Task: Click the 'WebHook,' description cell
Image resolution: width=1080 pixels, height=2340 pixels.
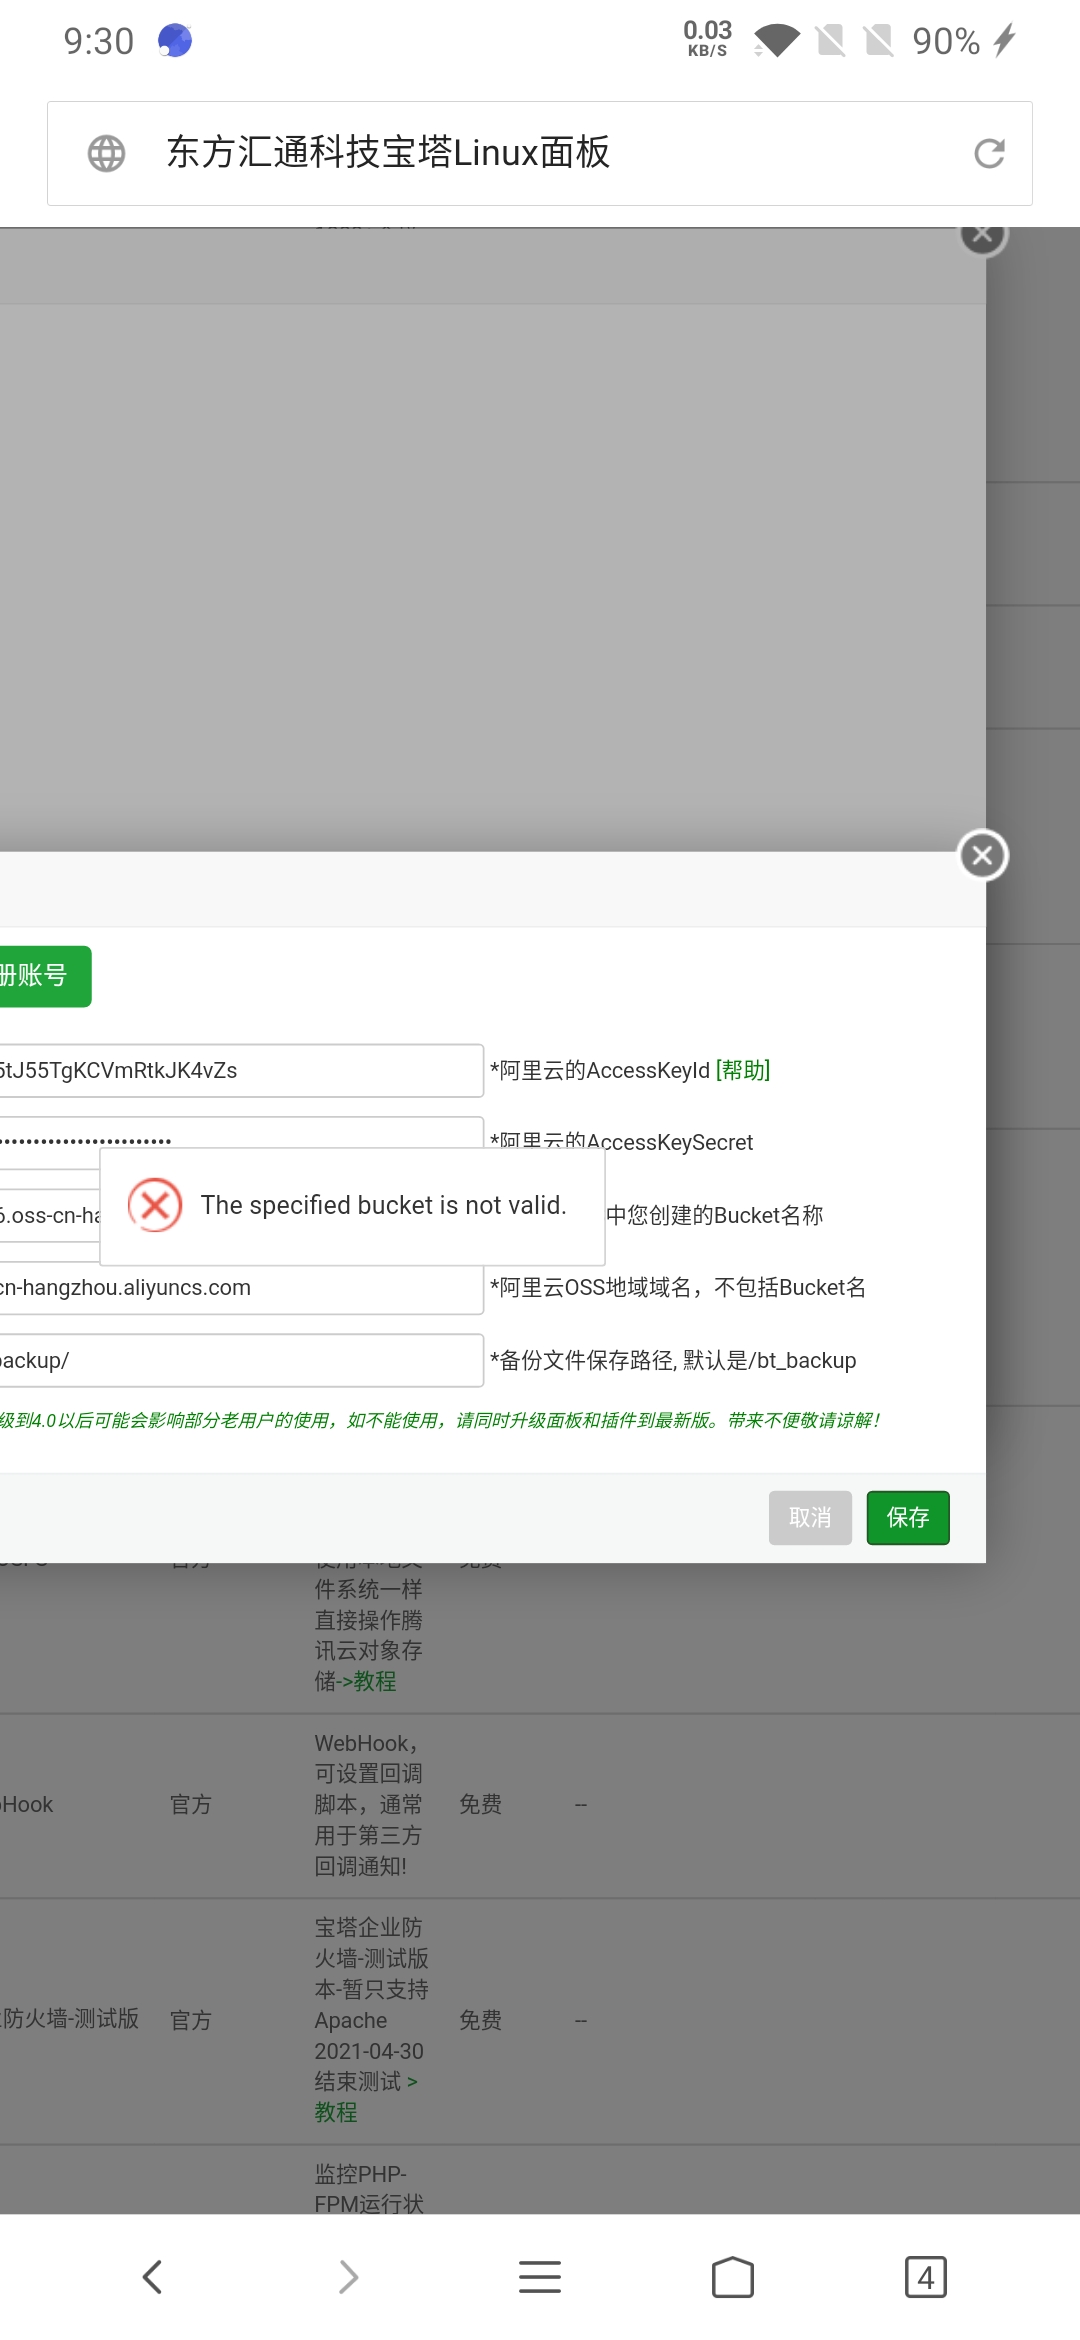Action: pos(368,1805)
